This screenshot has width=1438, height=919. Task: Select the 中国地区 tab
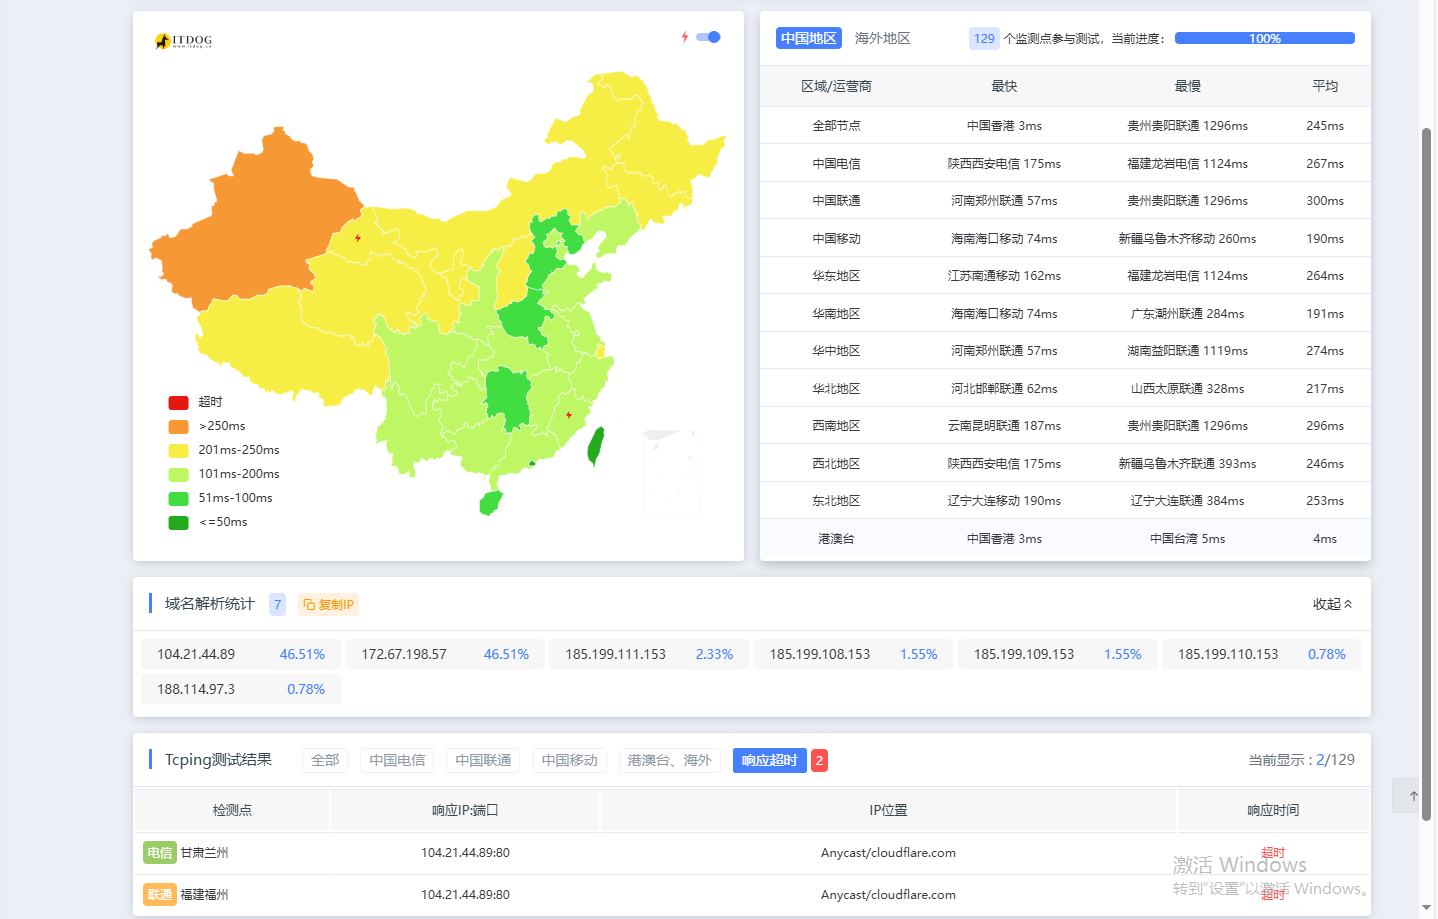coord(809,38)
